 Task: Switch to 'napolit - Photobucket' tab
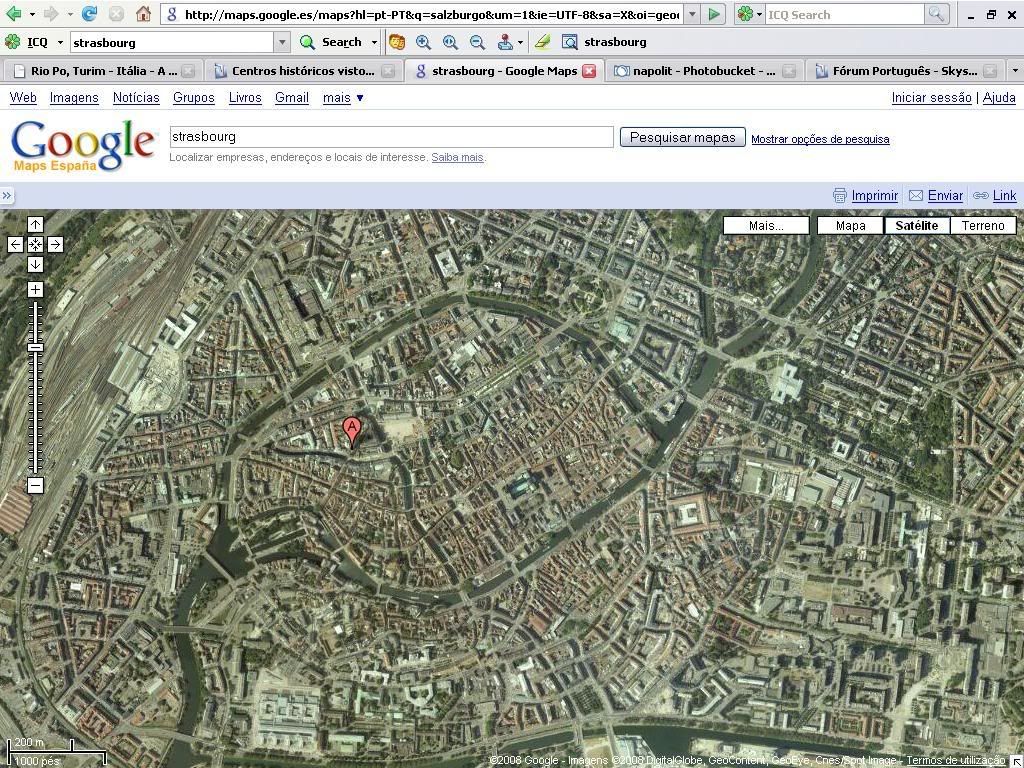point(694,71)
